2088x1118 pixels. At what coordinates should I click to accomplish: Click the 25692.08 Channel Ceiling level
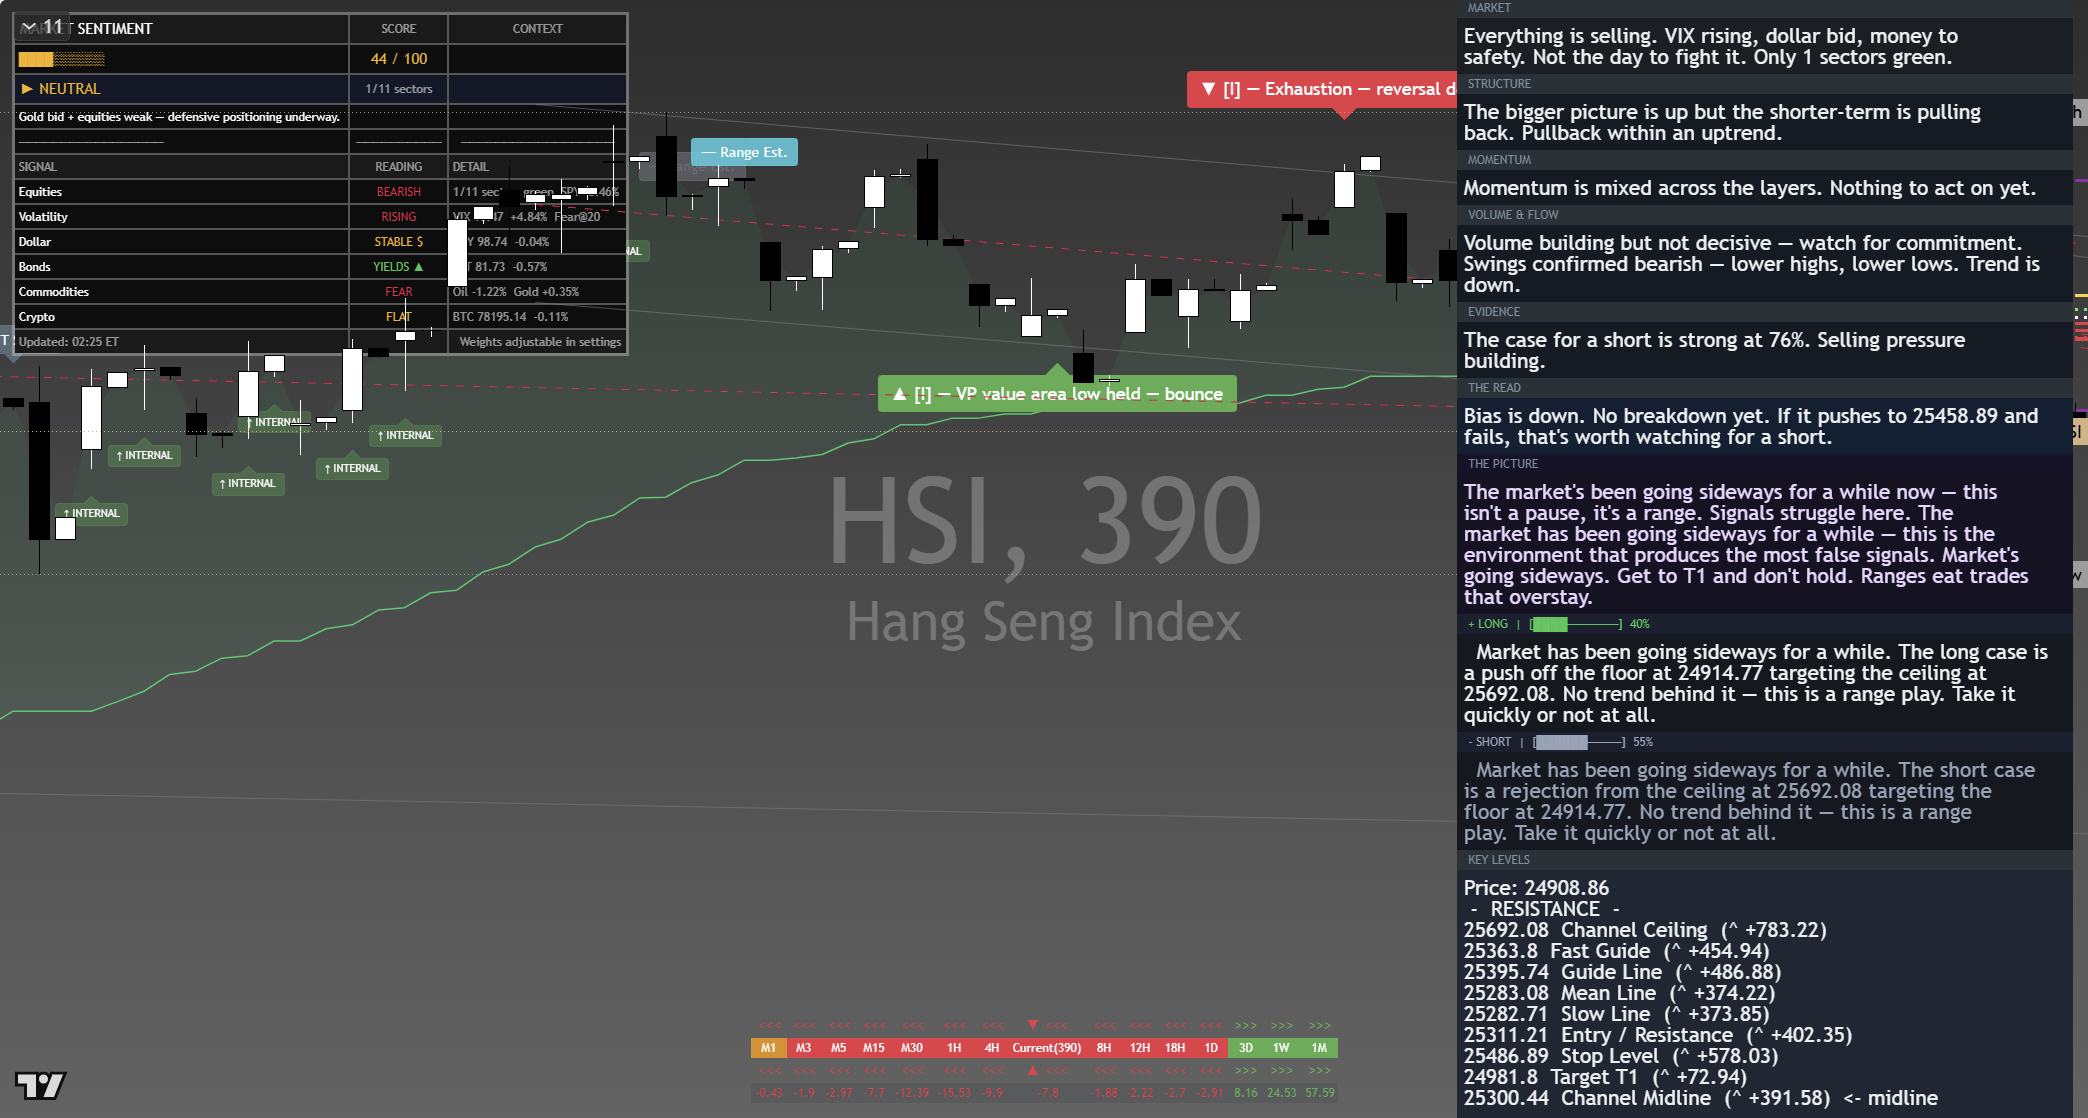tap(1645, 930)
